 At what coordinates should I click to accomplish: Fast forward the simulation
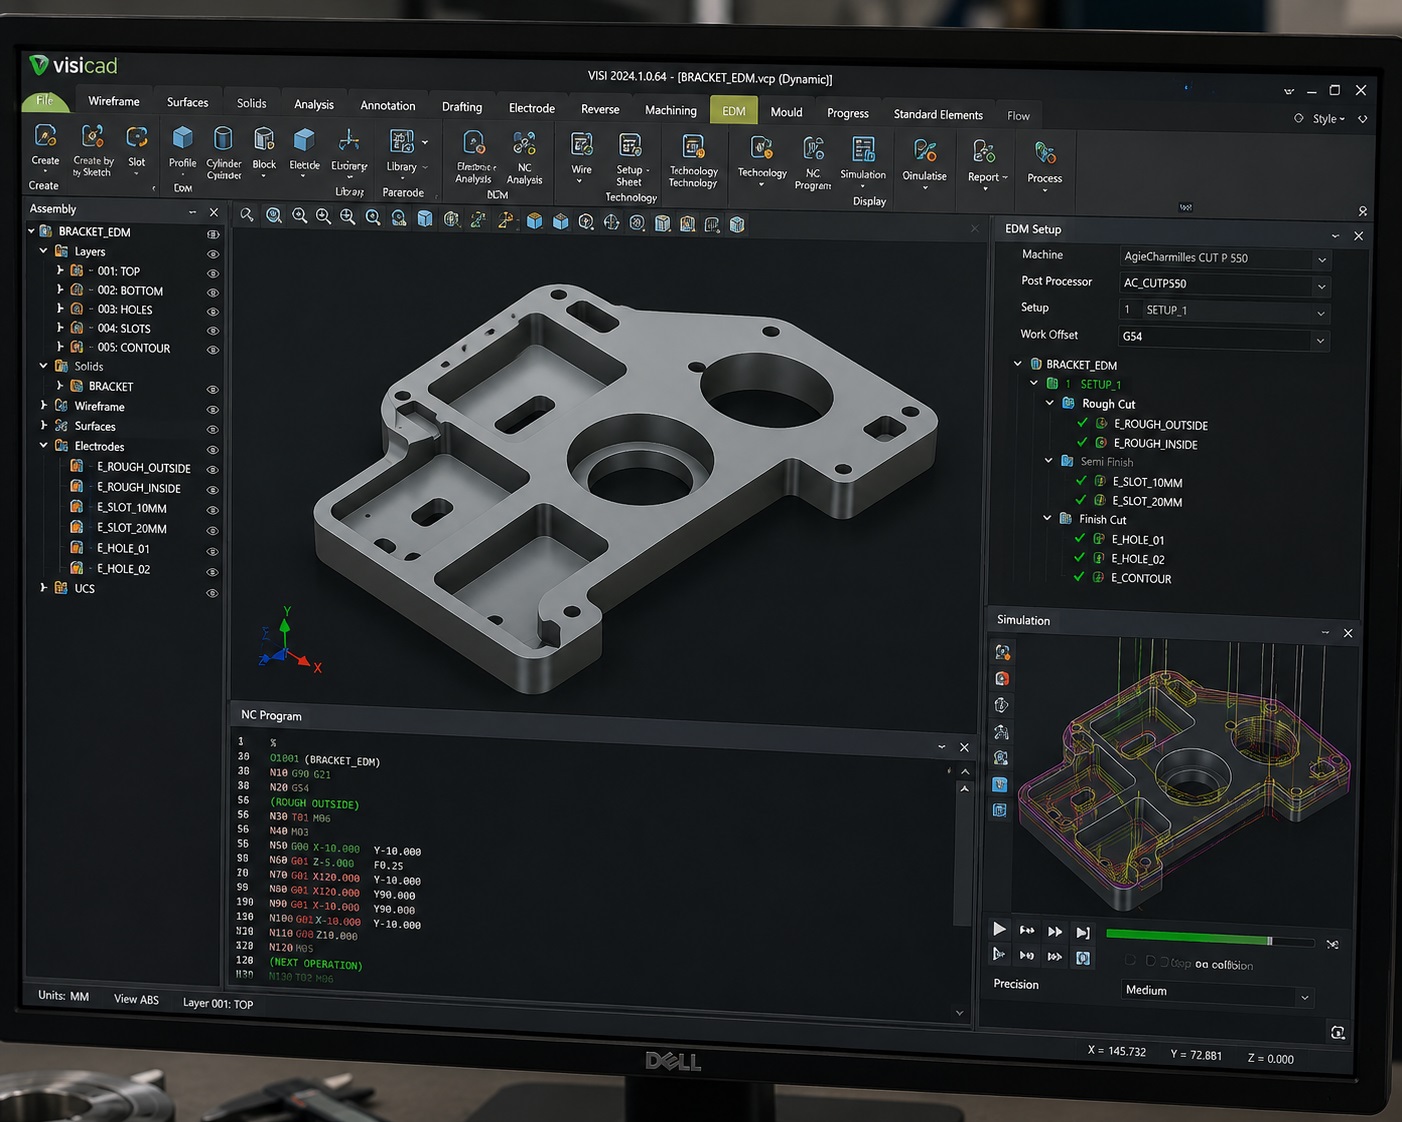(1055, 931)
